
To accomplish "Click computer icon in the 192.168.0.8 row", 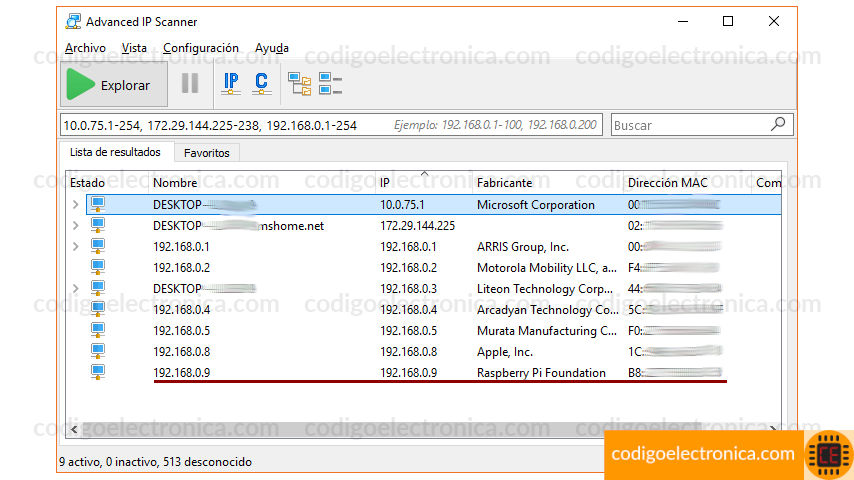I will (x=98, y=351).
